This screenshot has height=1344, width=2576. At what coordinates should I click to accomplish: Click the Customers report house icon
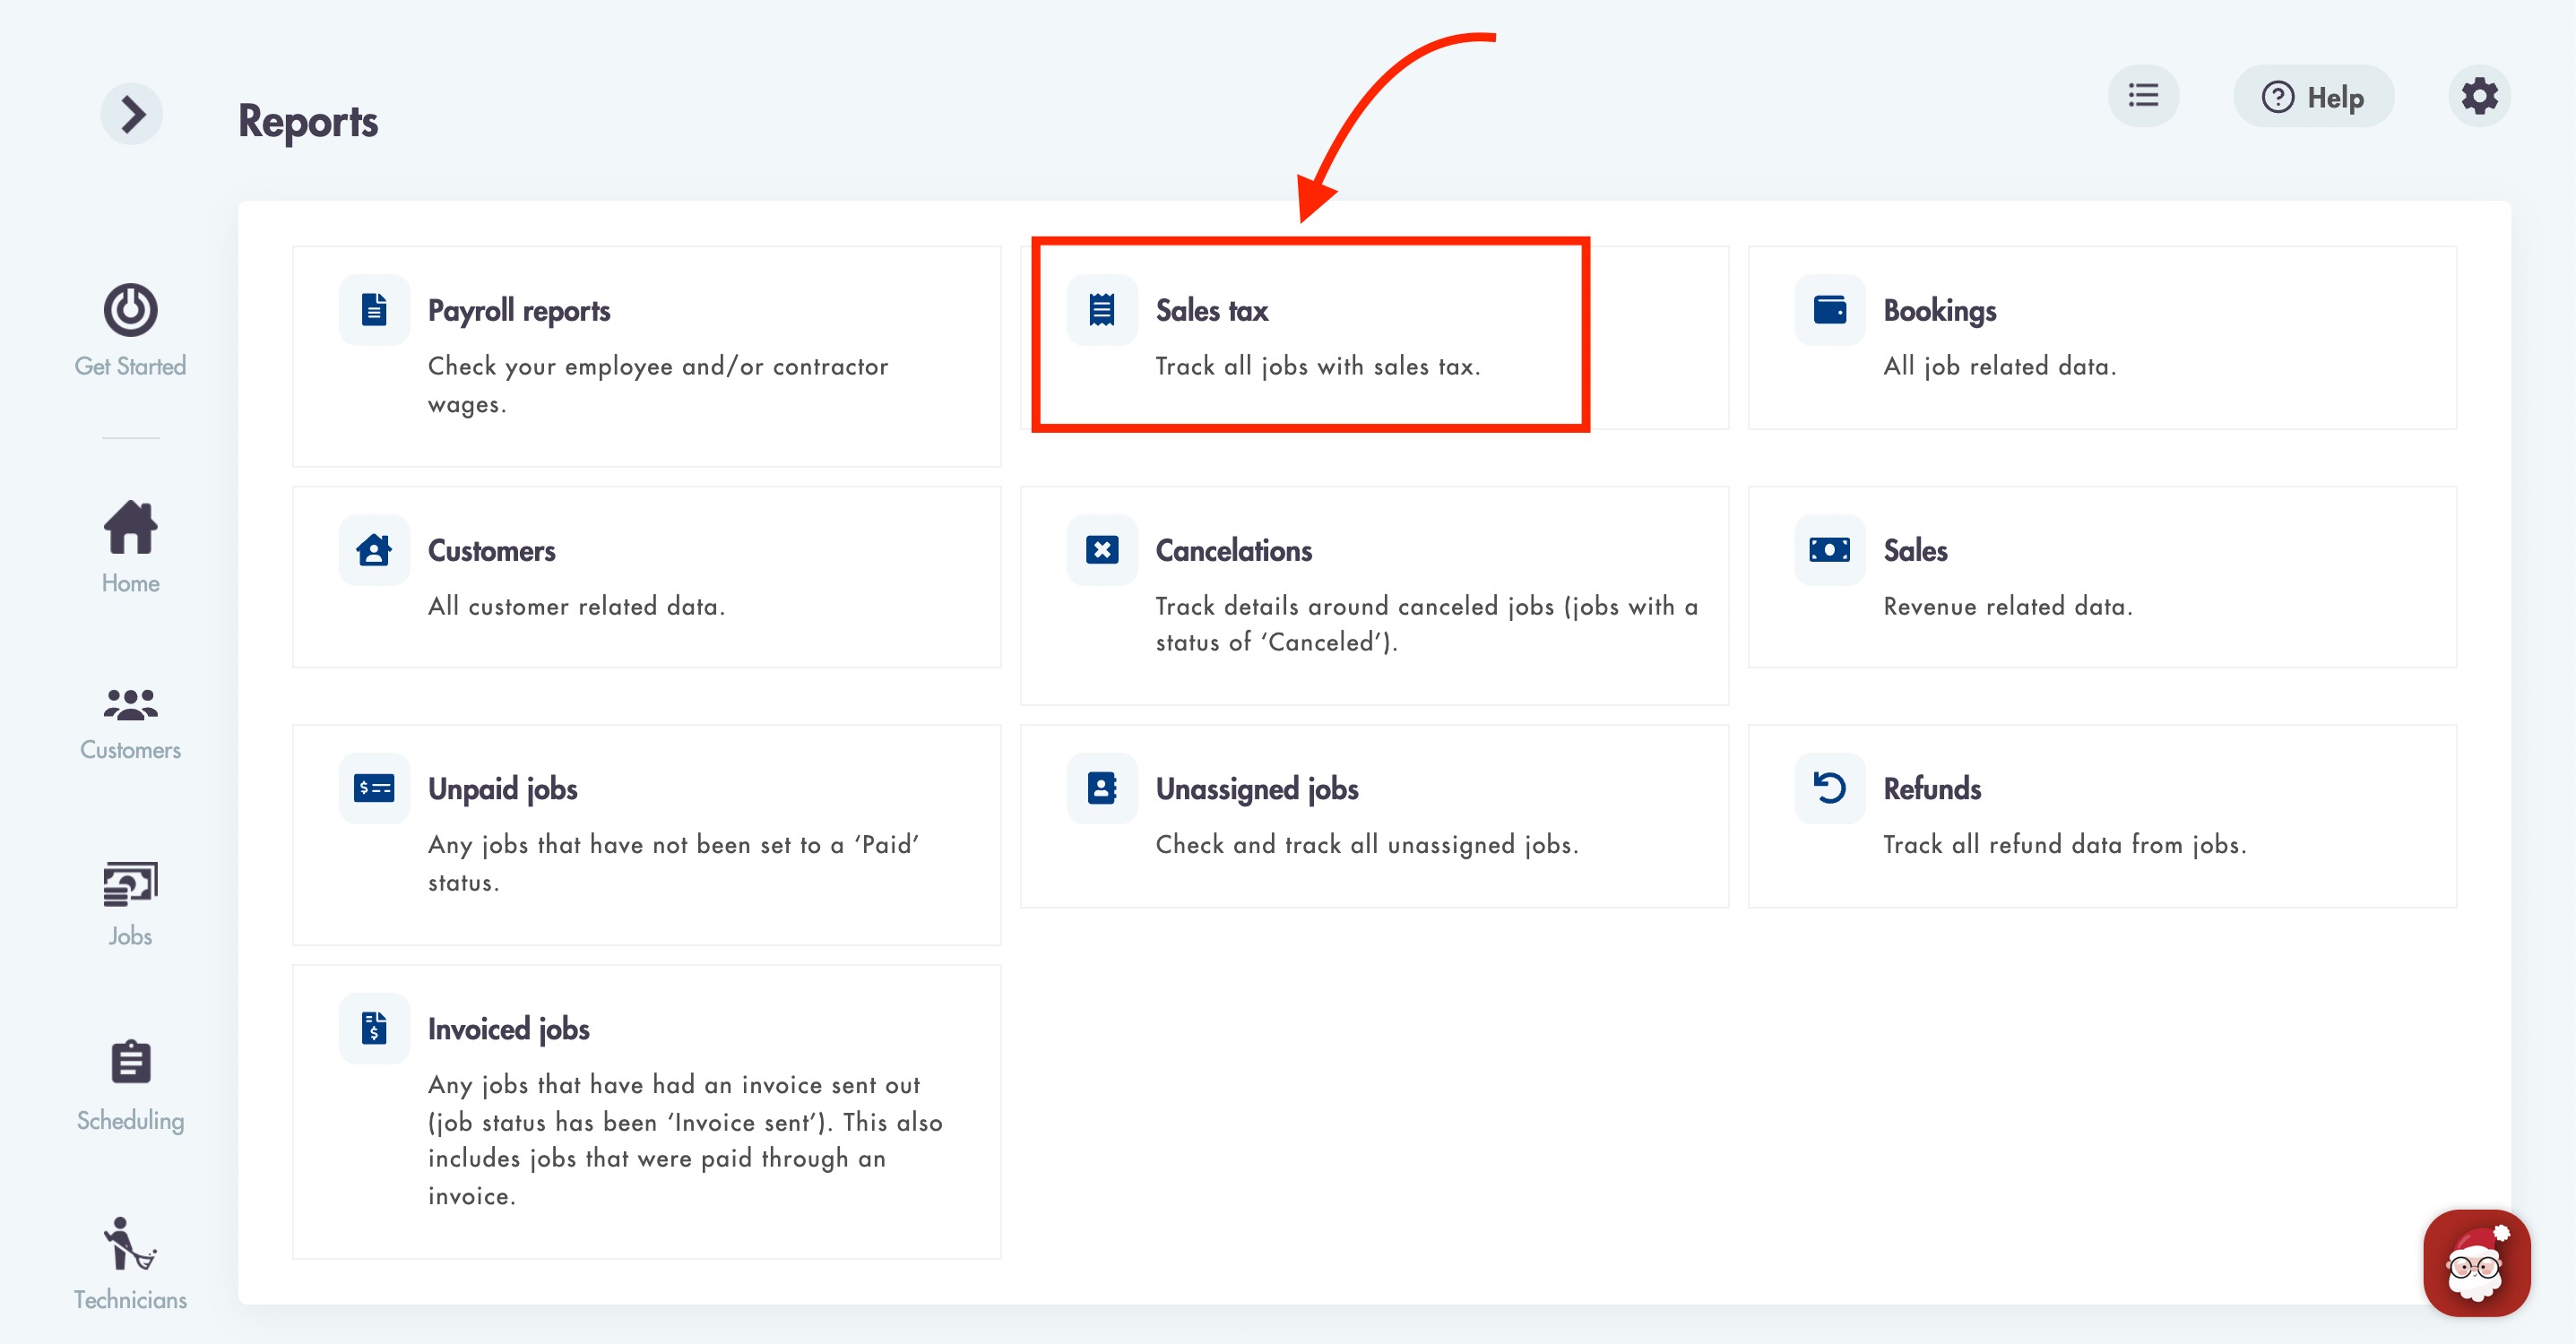(374, 550)
